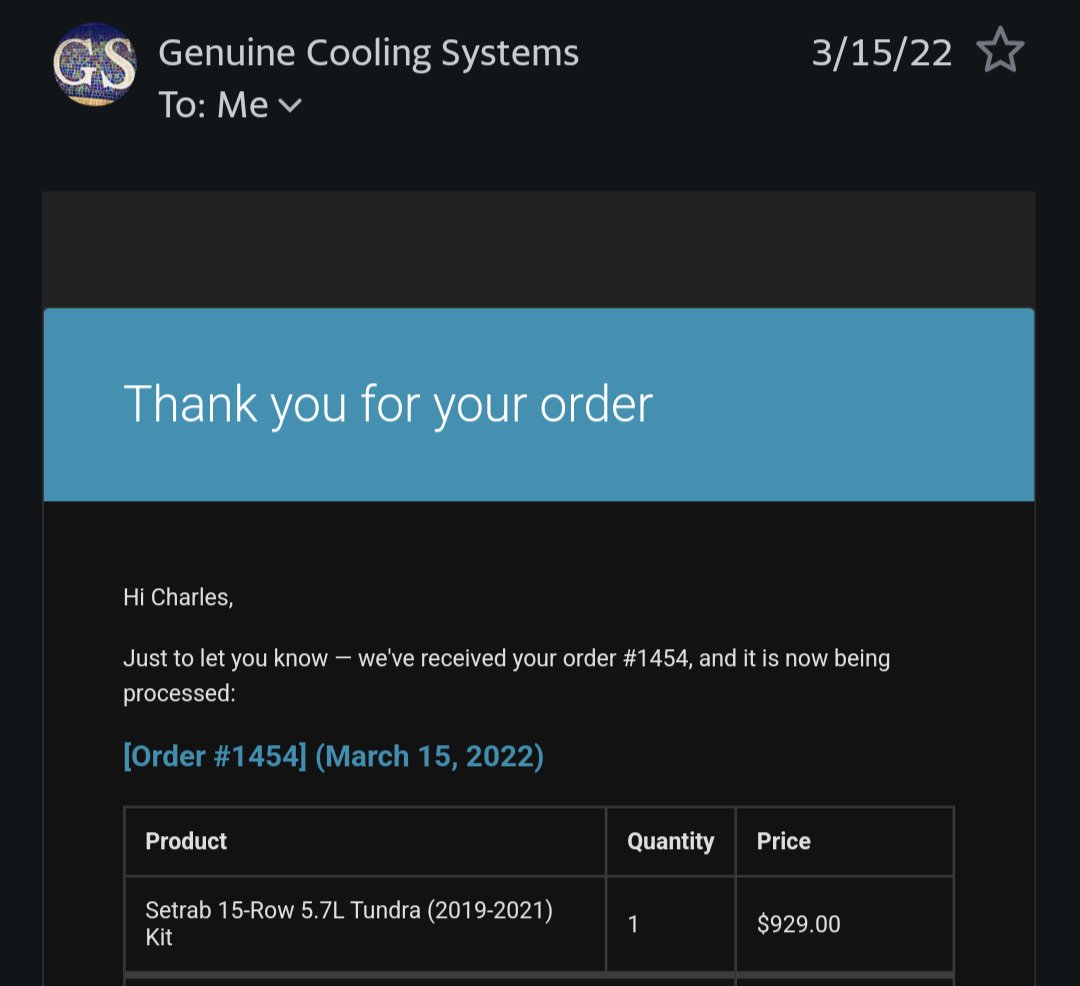This screenshot has height=986, width=1080.
Task: Click the word processed: in the message
Action: (x=179, y=693)
